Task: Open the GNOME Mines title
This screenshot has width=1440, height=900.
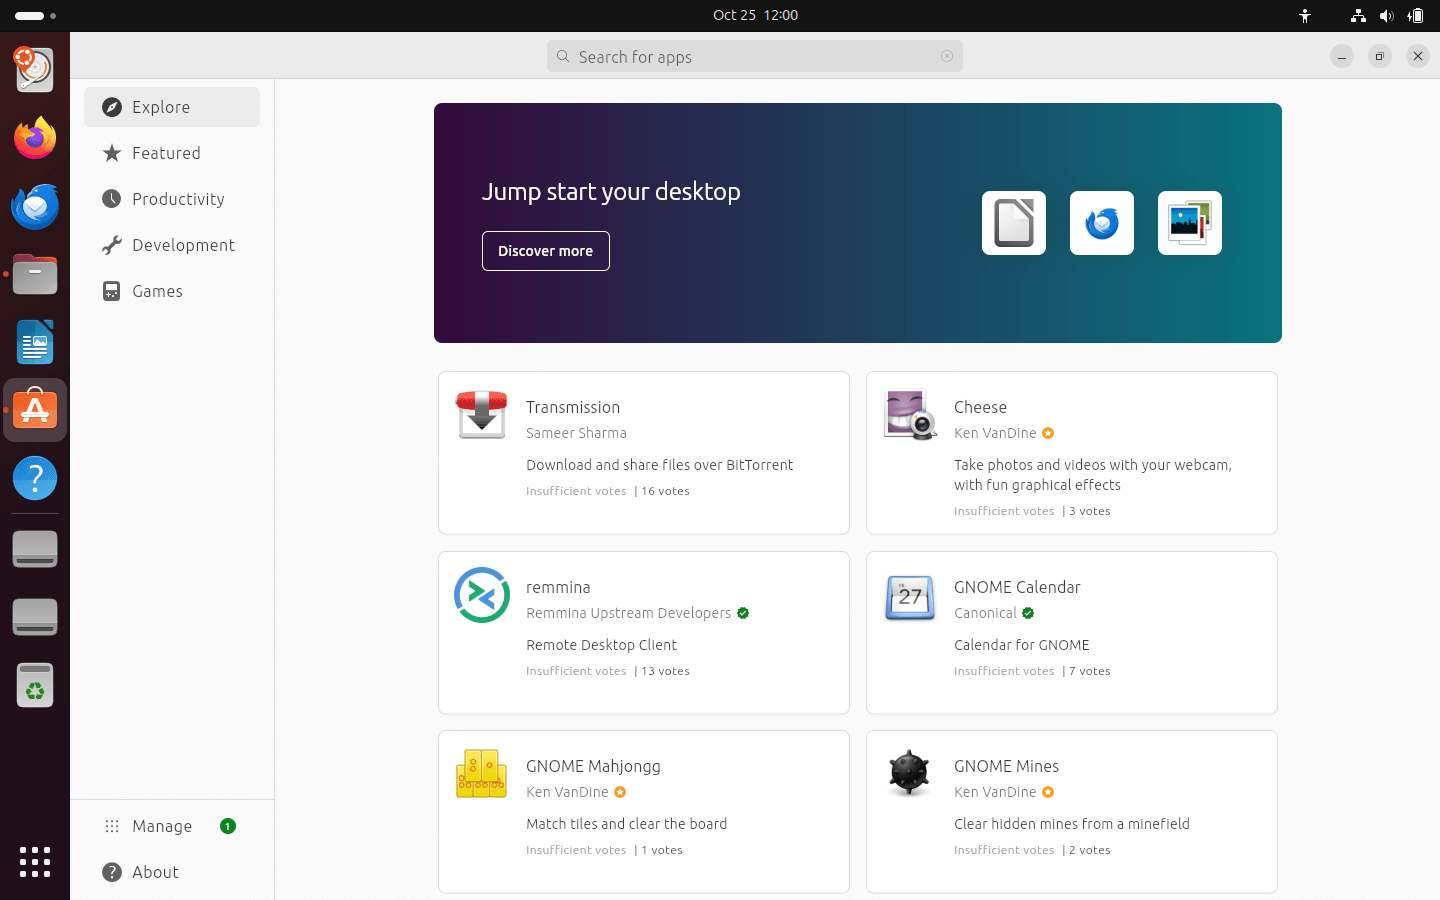Action: (x=1006, y=766)
